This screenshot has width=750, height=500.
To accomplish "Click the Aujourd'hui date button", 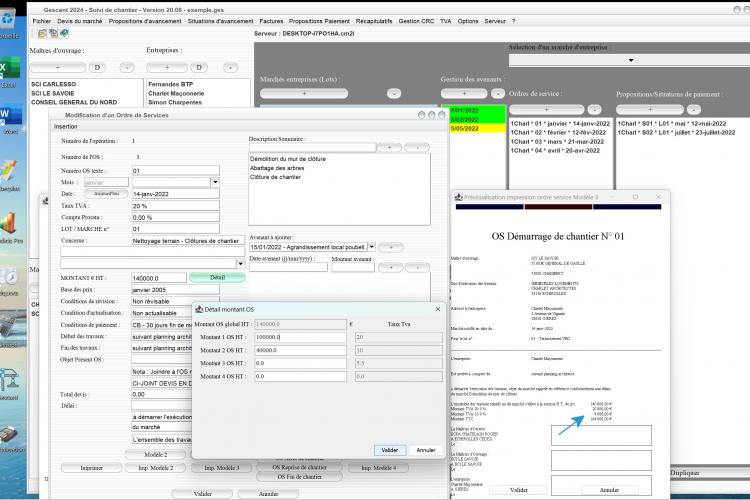I will (106, 194).
